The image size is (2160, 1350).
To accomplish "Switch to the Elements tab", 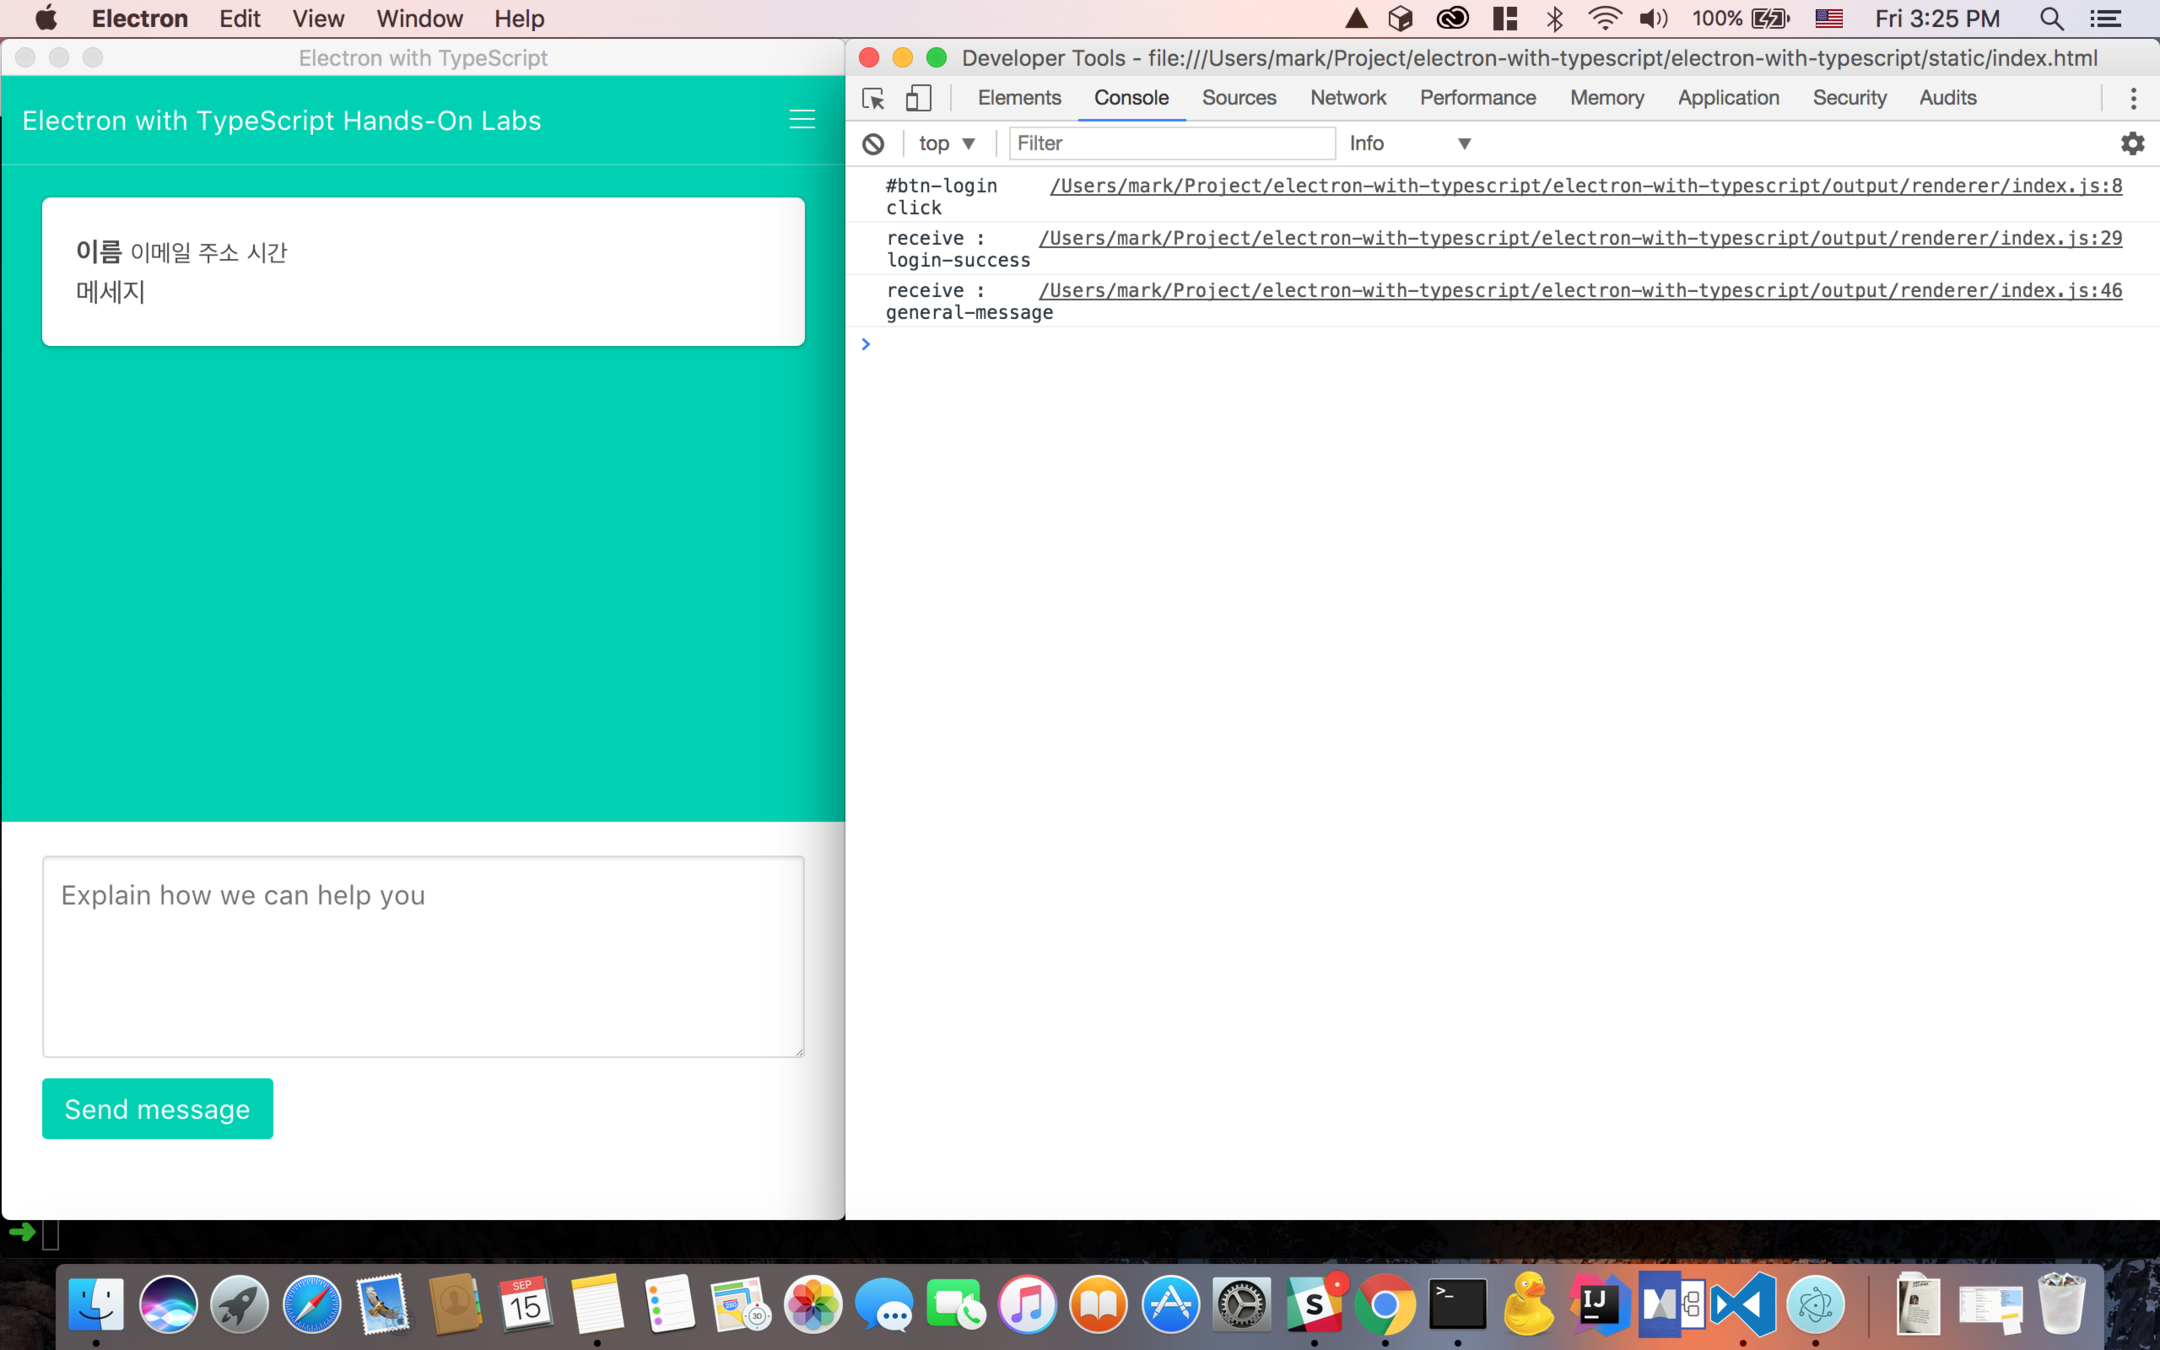I will 1019,98.
